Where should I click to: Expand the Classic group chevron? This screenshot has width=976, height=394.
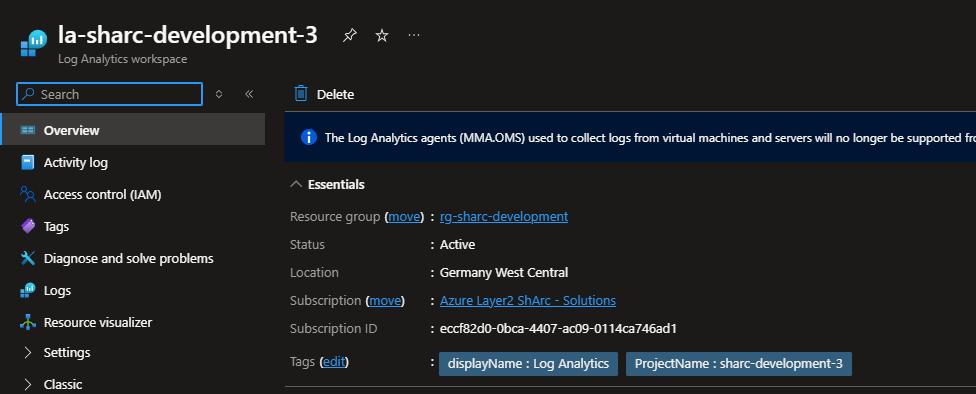pyautogui.click(x=27, y=384)
